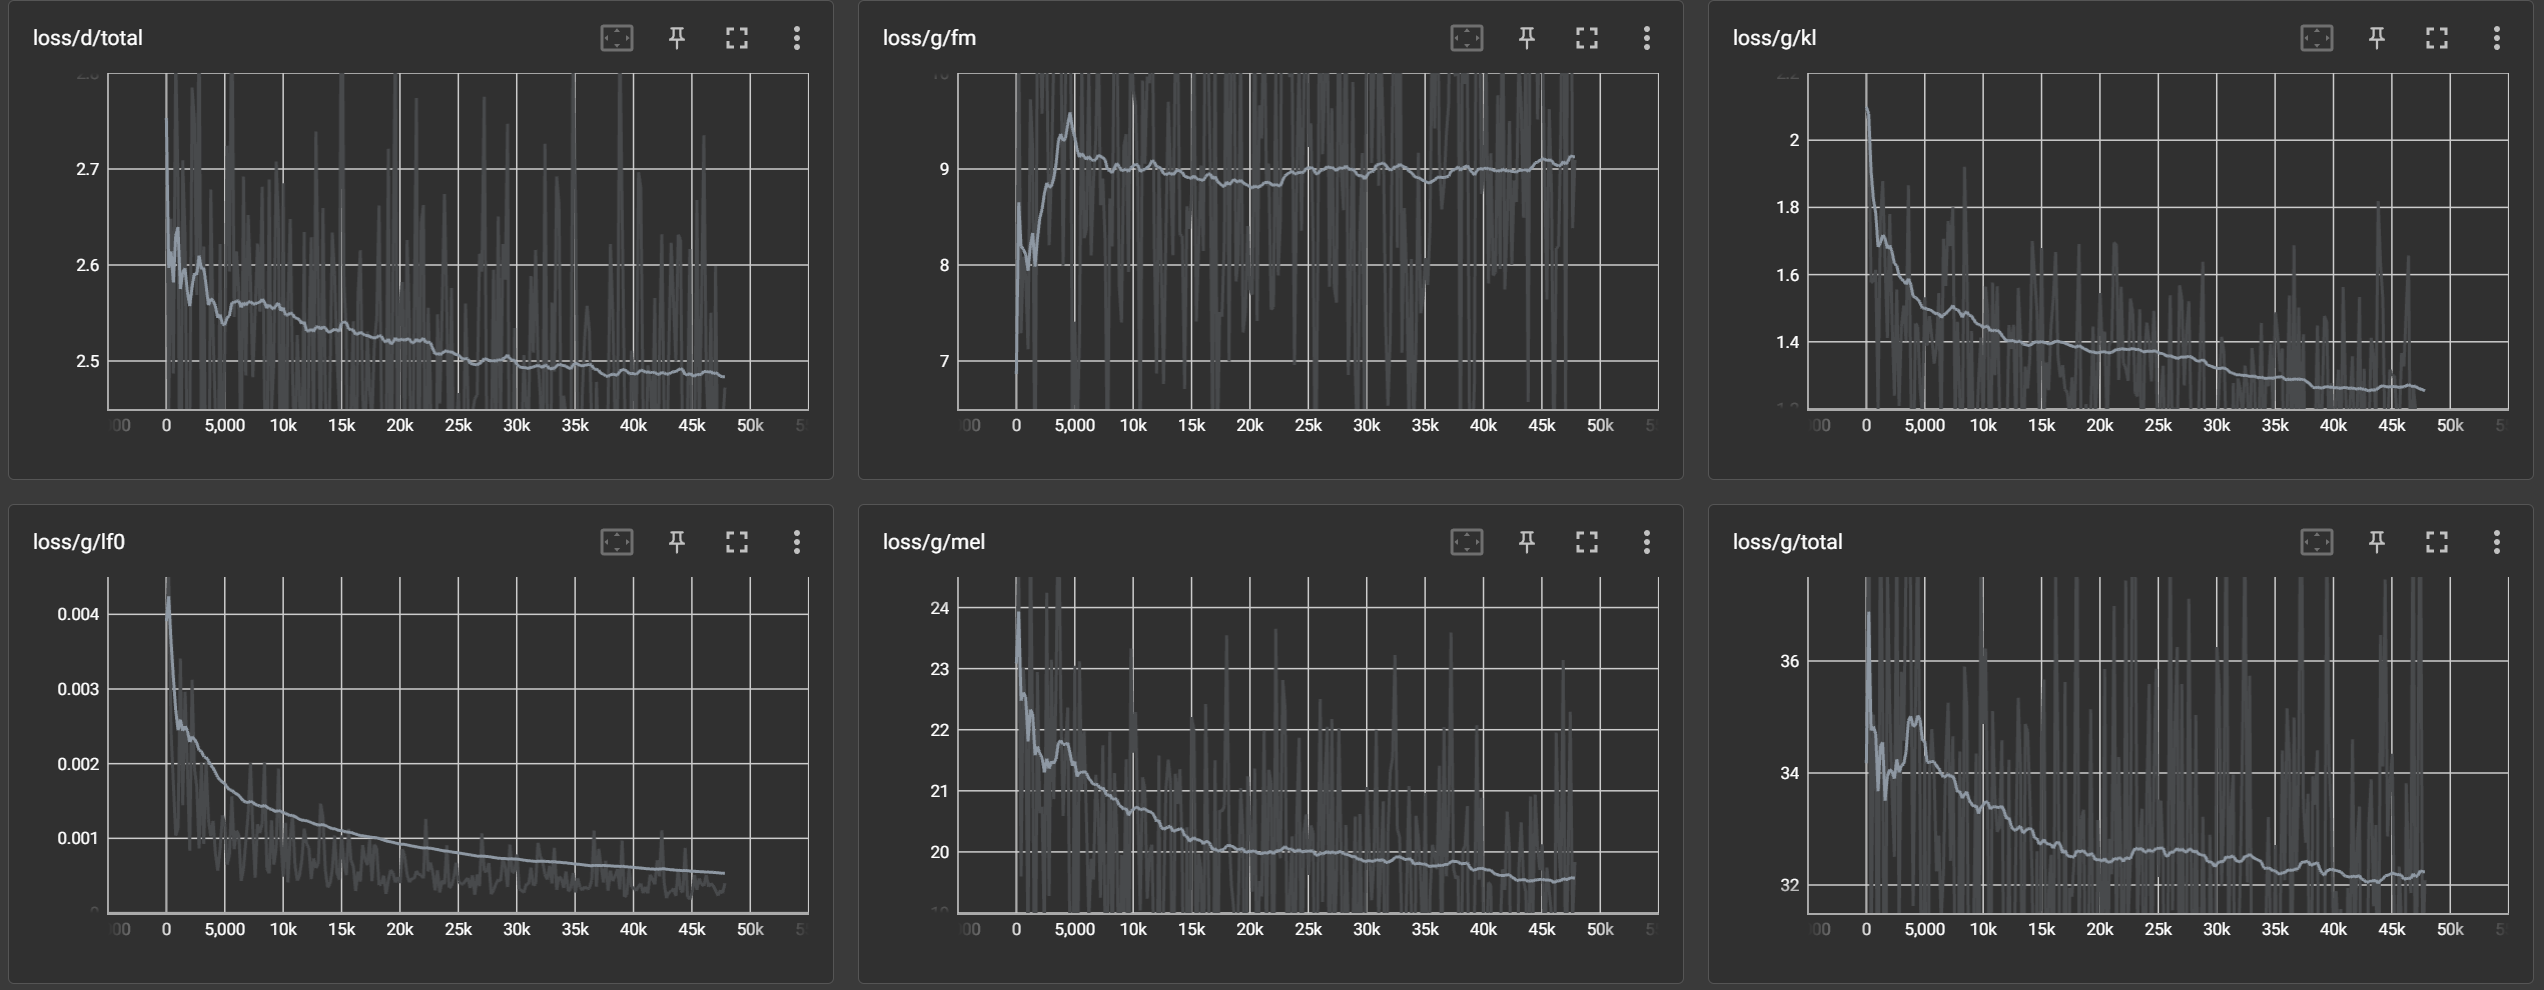The width and height of the screenshot is (2544, 990).
Task: Pin the loss/g/total card
Action: coord(2377,542)
